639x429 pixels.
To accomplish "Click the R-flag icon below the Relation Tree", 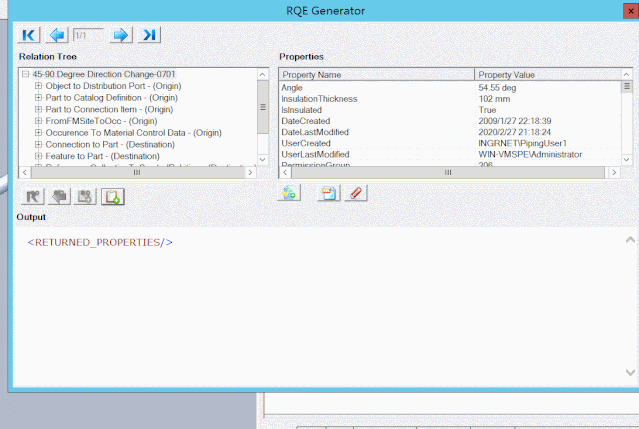I will pos(33,197).
